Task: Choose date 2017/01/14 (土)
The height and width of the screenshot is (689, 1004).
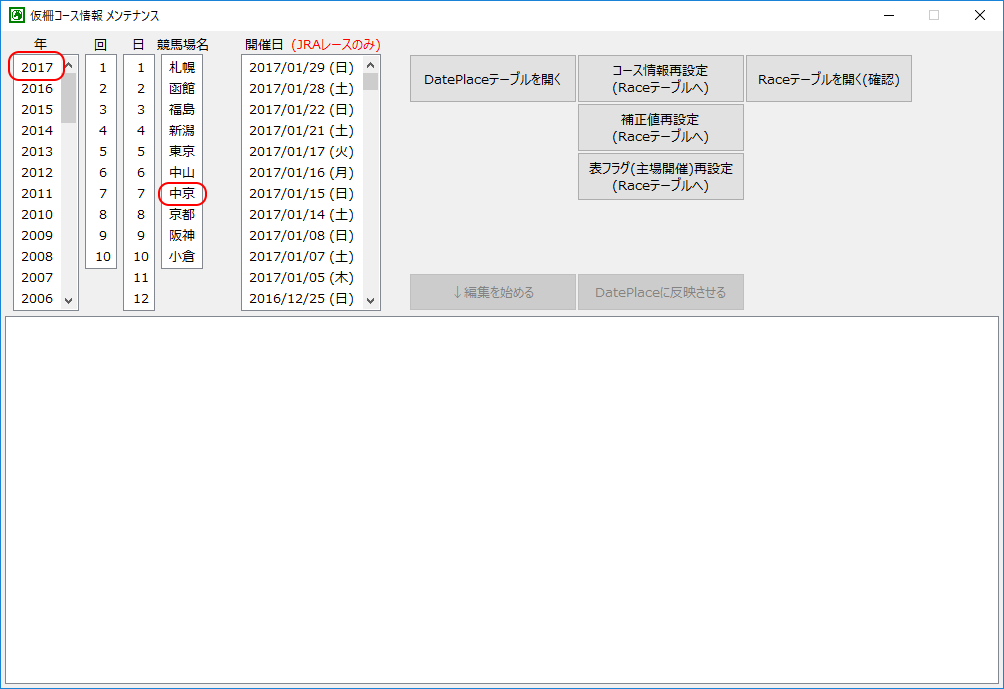Action: 302,215
